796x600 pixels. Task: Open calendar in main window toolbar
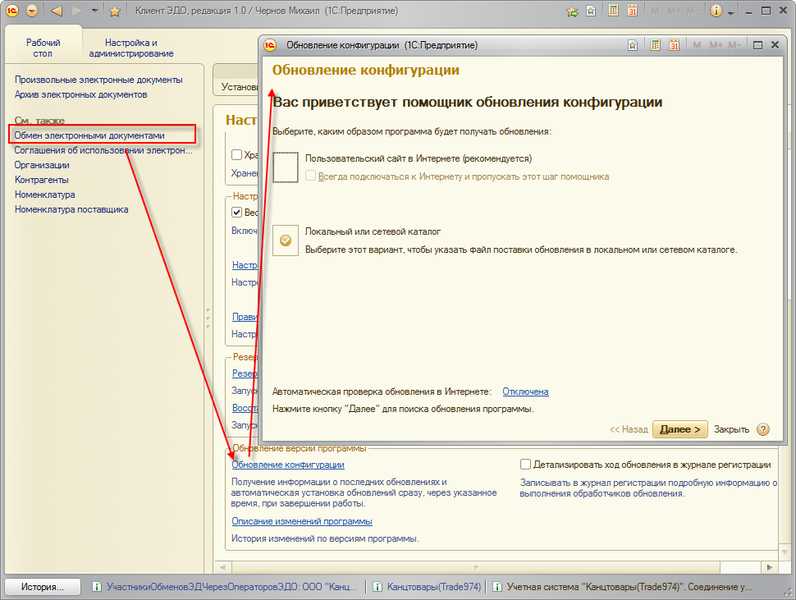(x=632, y=11)
